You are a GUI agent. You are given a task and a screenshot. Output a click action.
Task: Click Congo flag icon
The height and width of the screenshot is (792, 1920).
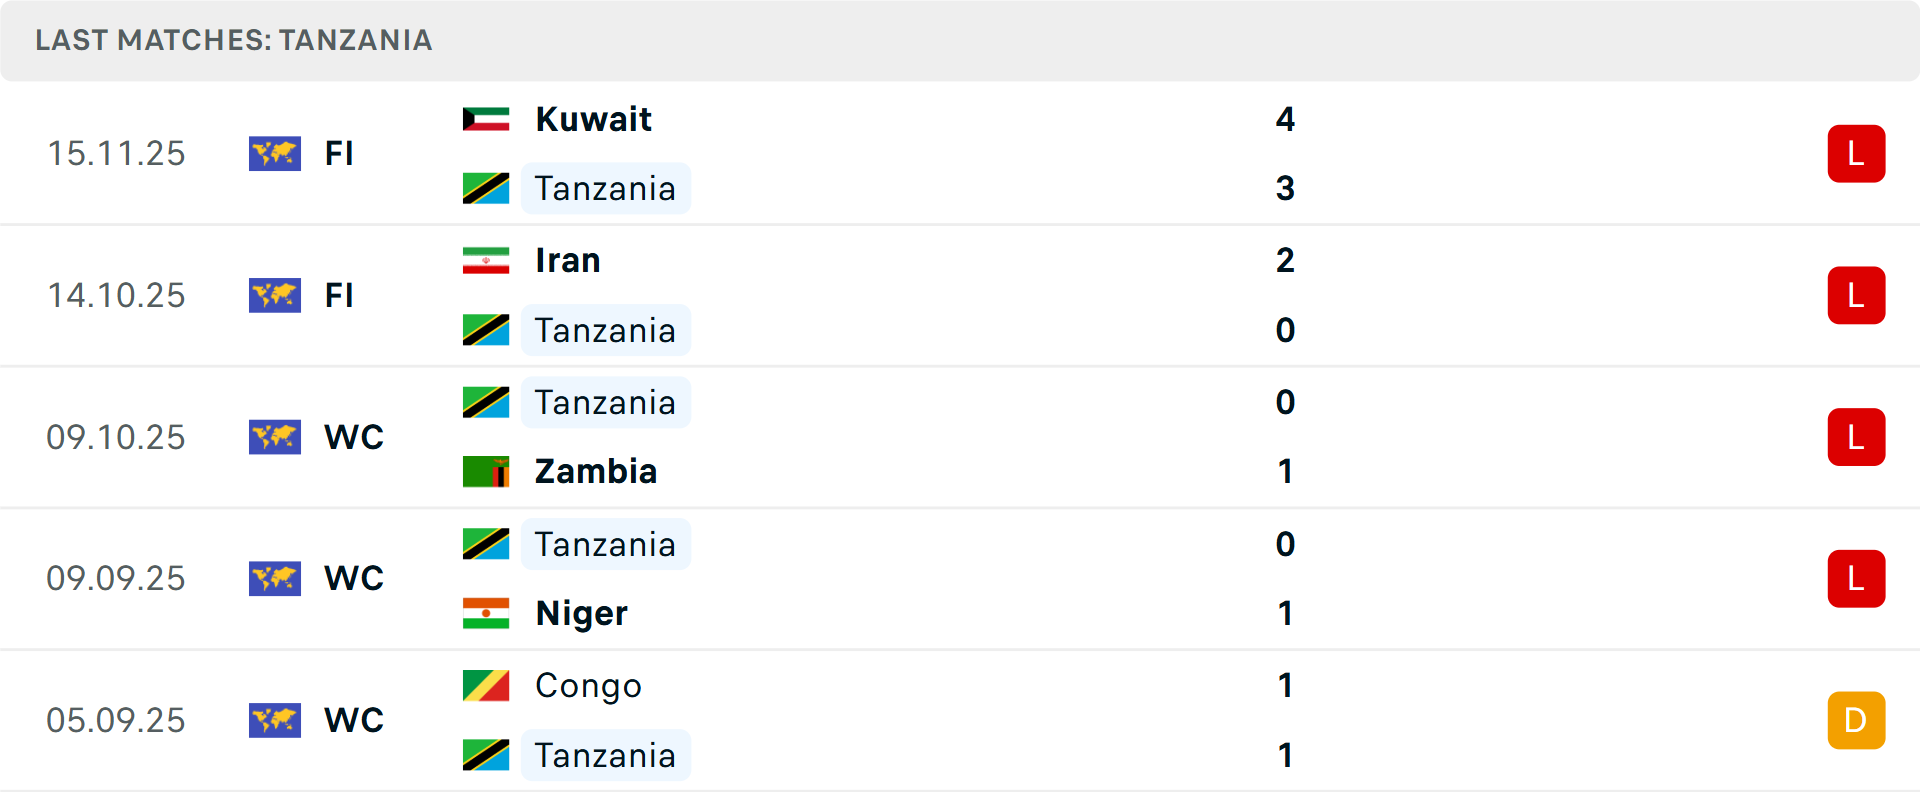(486, 685)
